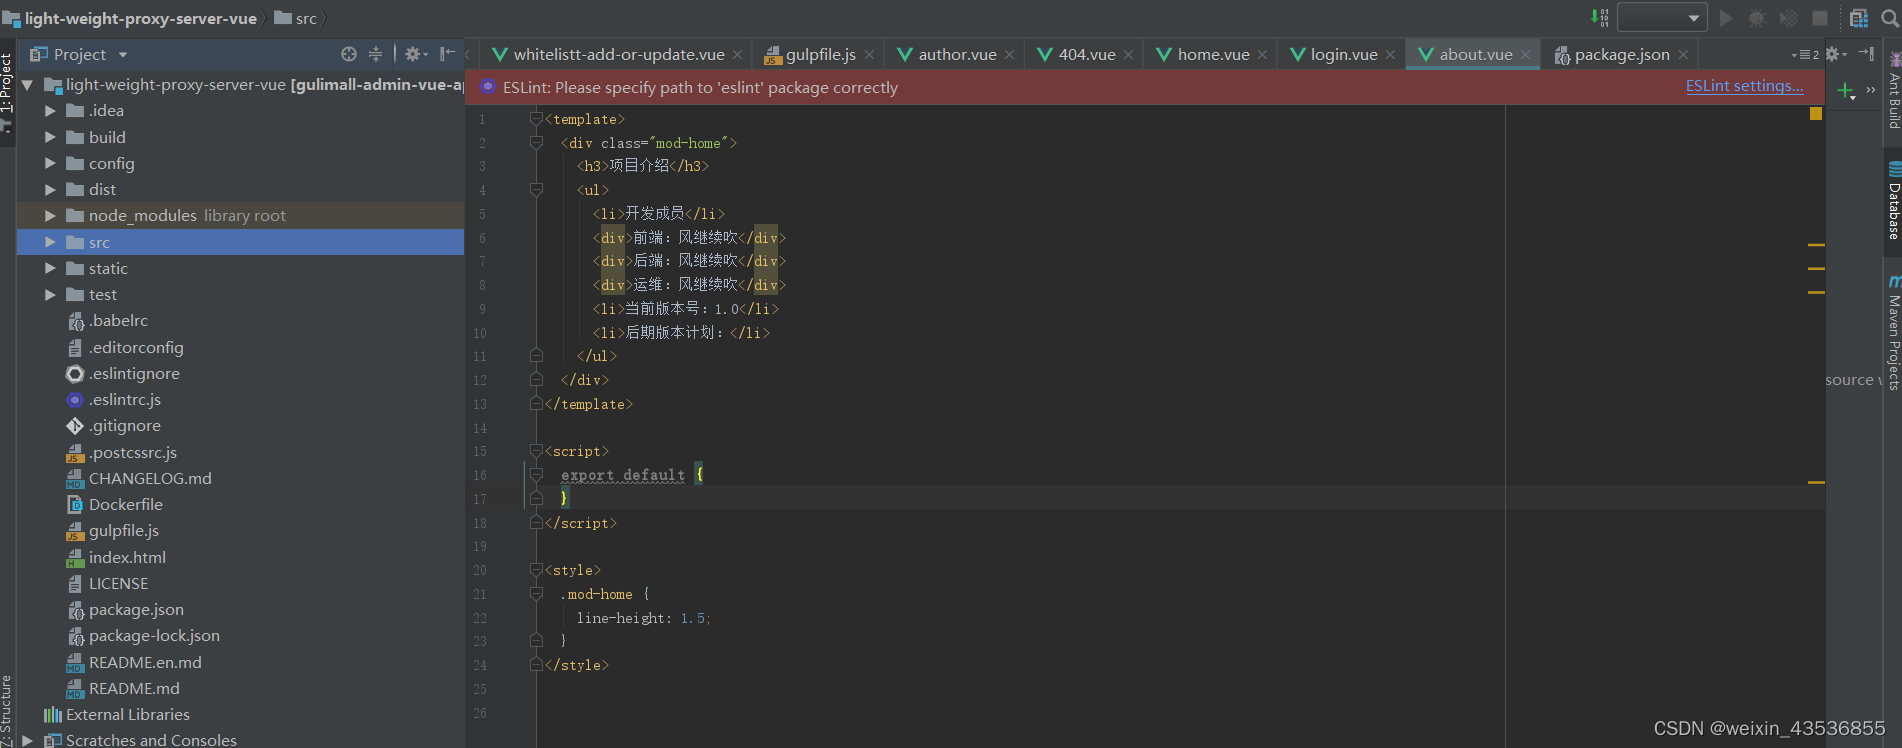
Task: Open Project panel gear settings
Action: click(x=415, y=54)
